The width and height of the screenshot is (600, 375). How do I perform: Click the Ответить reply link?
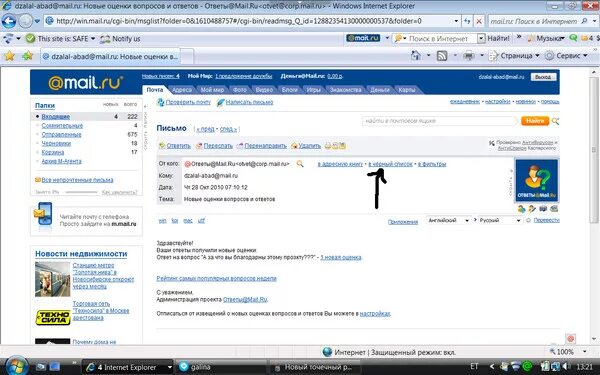click(x=178, y=146)
